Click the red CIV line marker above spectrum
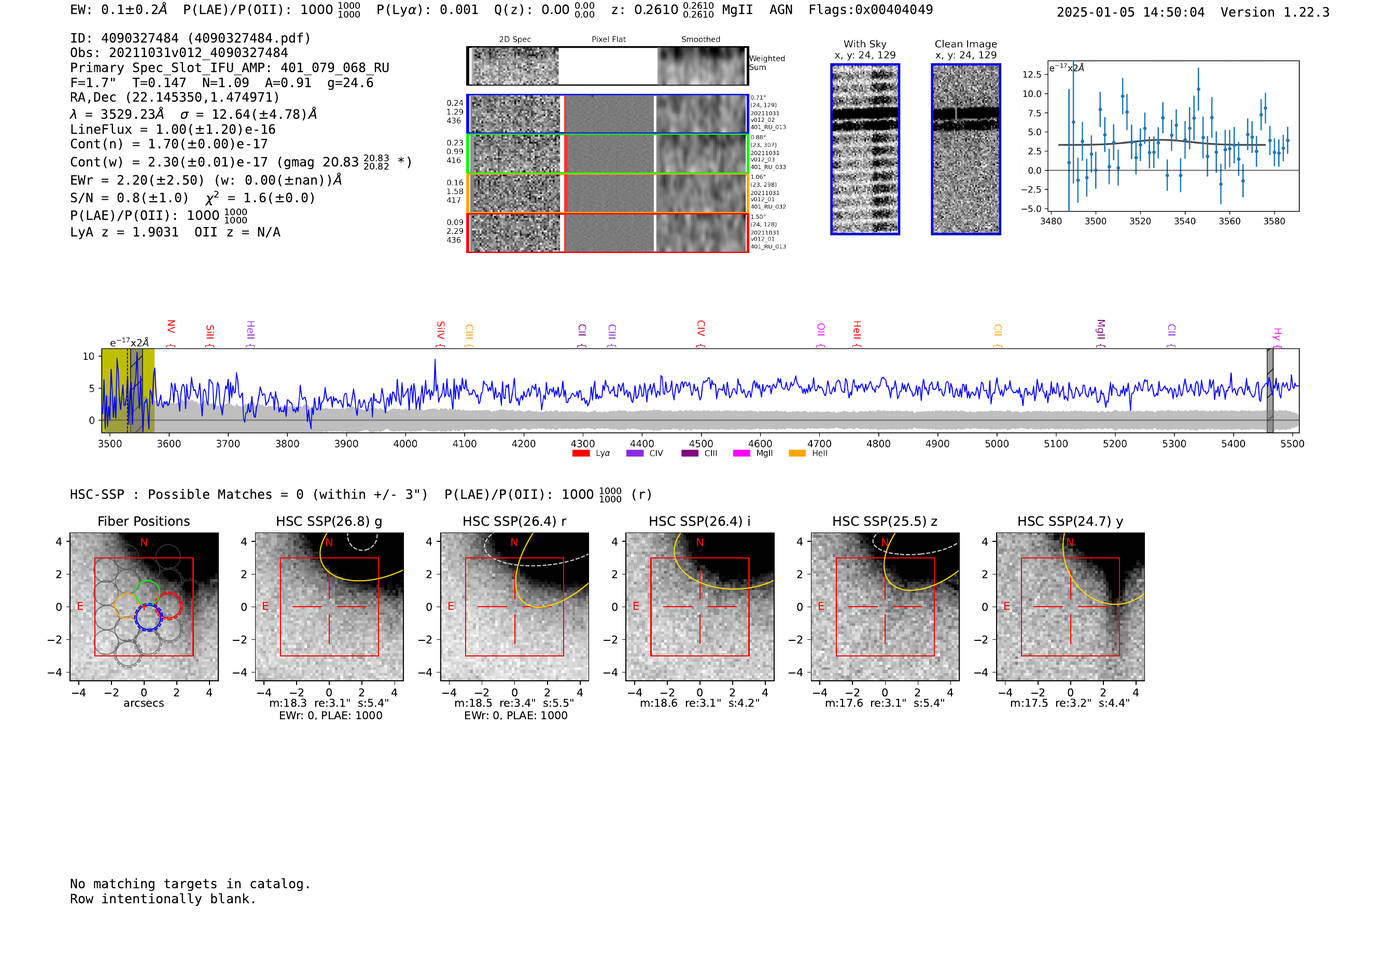The width and height of the screenshot is (1400, 953). pos(701,333)
